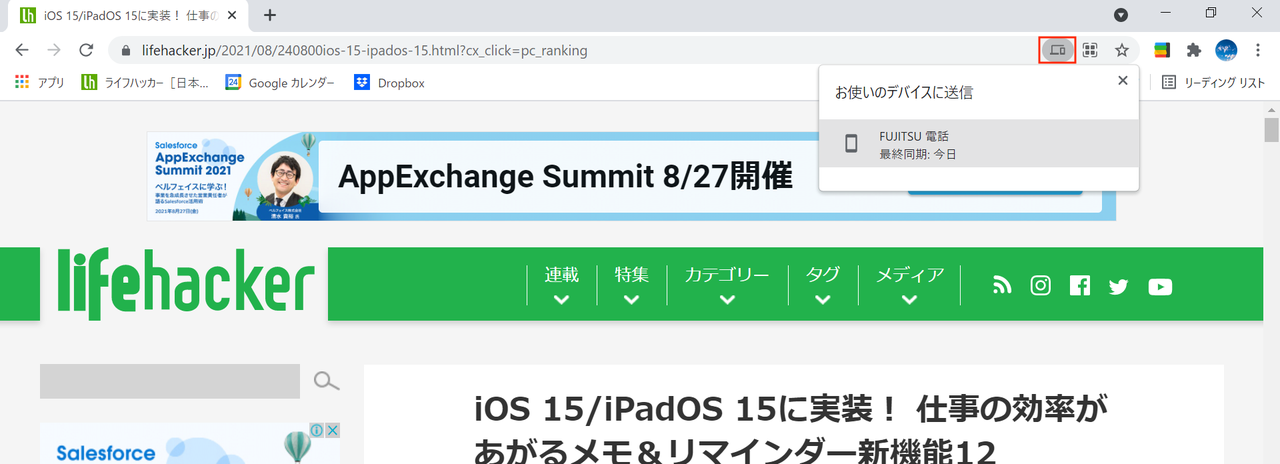Expand the 連載 menu
The height and width of the screenshot is (464, 1280).
[561, 284]
